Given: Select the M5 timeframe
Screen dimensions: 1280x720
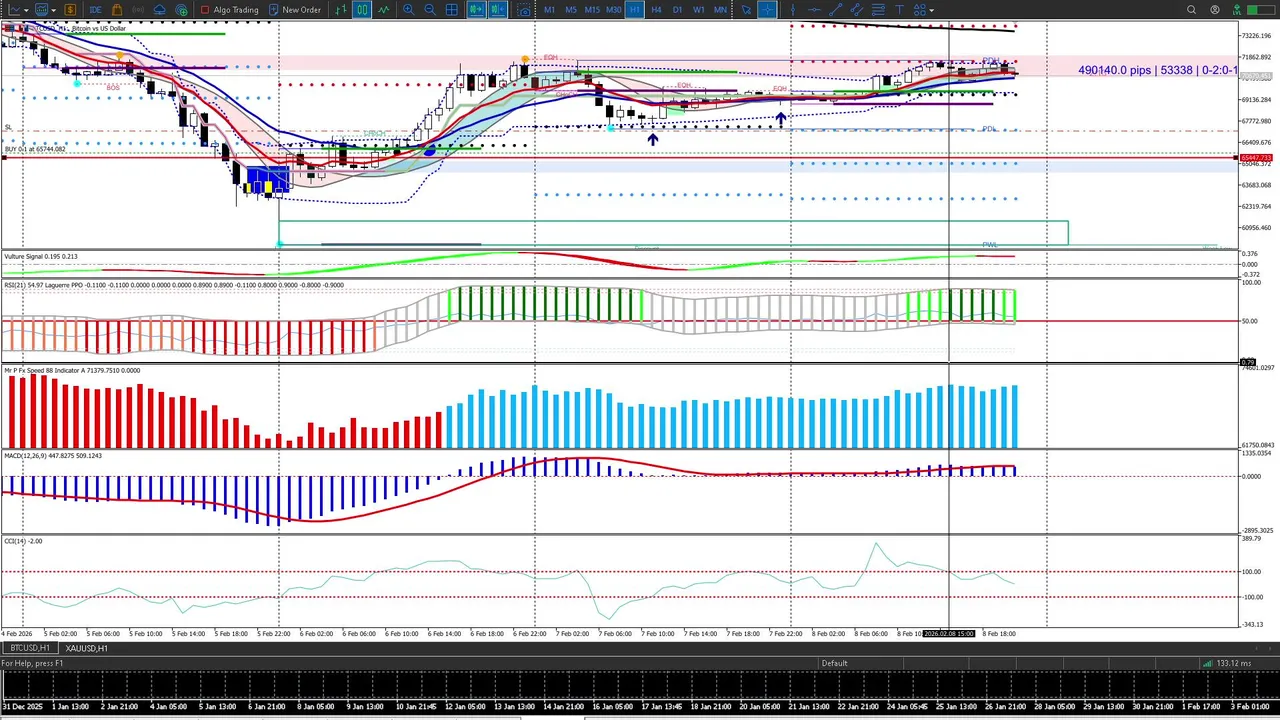Looking at the screenshot, I should 570,10.
